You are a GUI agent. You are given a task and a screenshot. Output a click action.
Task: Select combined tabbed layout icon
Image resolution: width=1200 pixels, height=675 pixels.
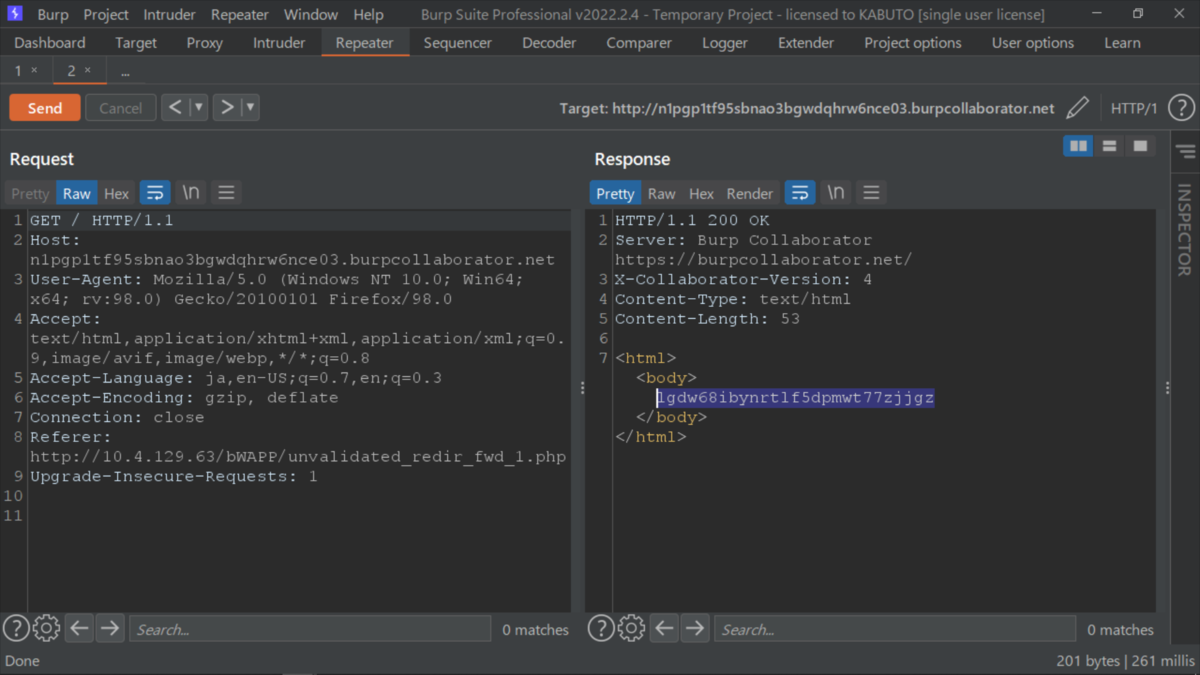(1140, 146)
